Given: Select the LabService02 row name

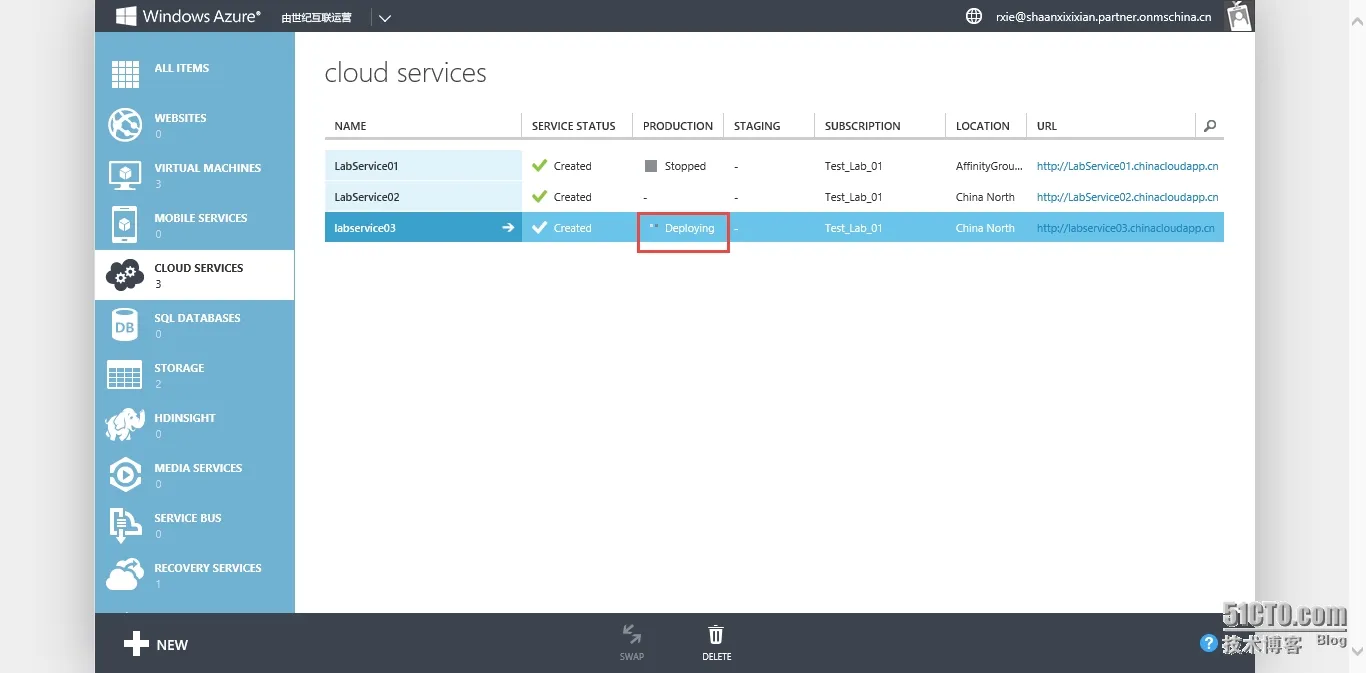Looking at the screenshot, I should 367,197.
